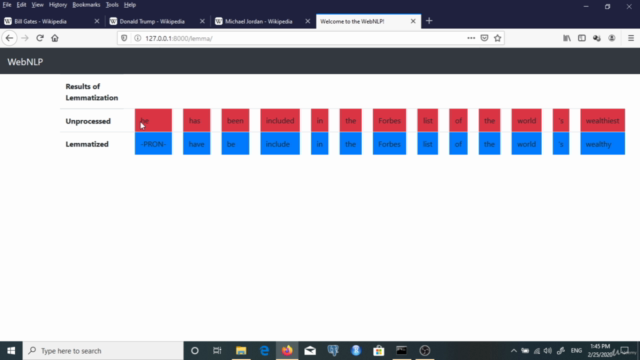Save page to Pocket icon
This screenshot has height=360, width=640.
(x=484, y=38)
